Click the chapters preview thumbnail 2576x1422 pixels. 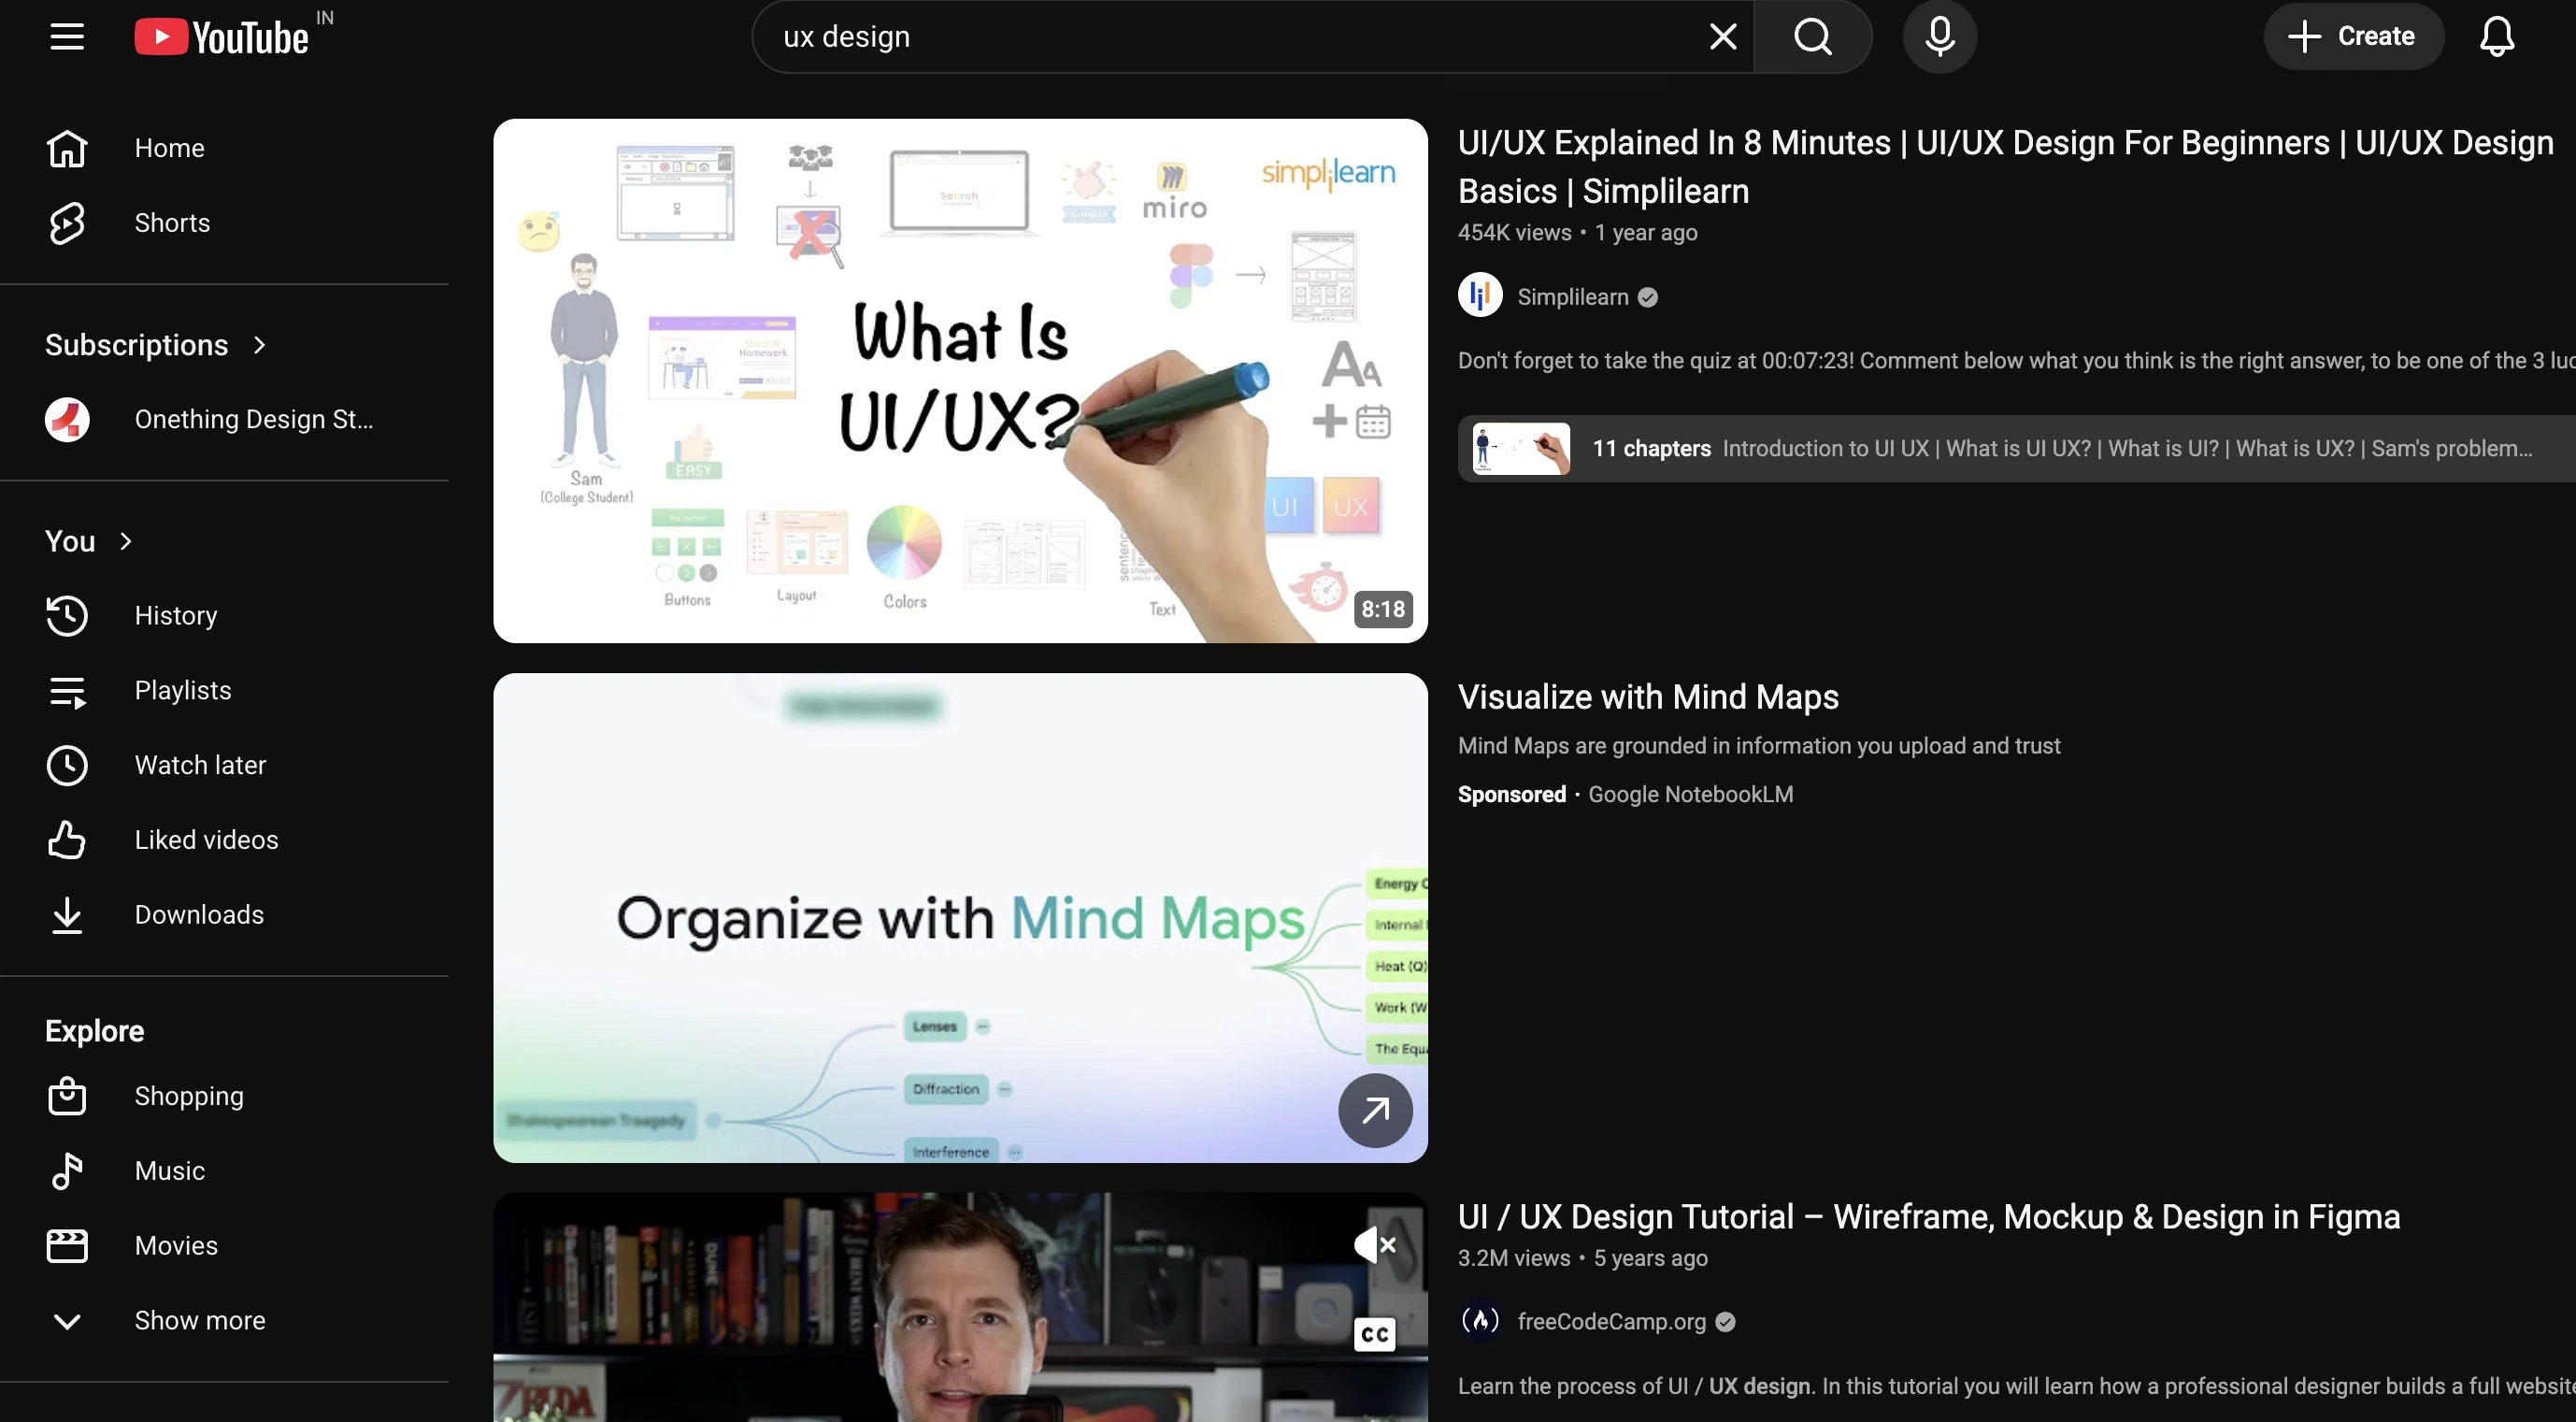pyautogui.click(x=1521, y=449)
